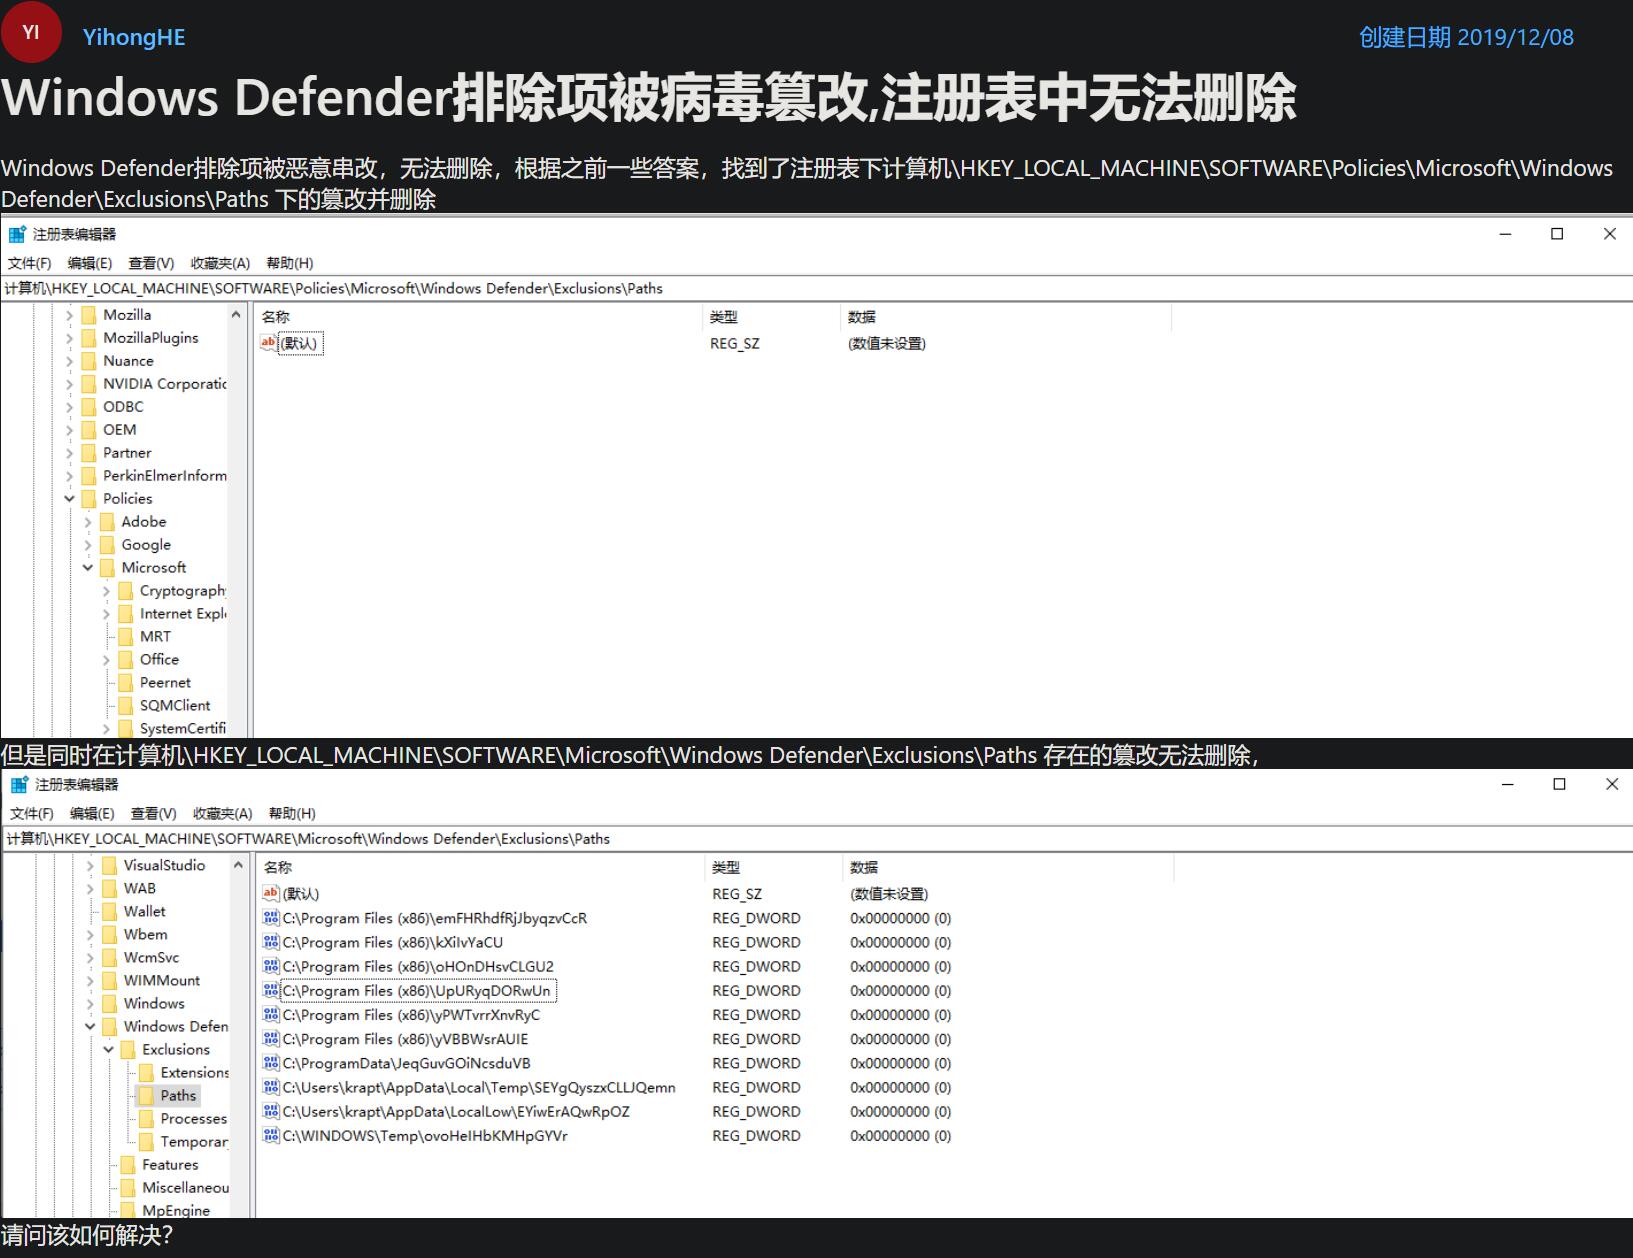Viewport: 1633px width, 1258px height.
Task: Click the address bar in bottom registry editor
Action: coord(800,839)
